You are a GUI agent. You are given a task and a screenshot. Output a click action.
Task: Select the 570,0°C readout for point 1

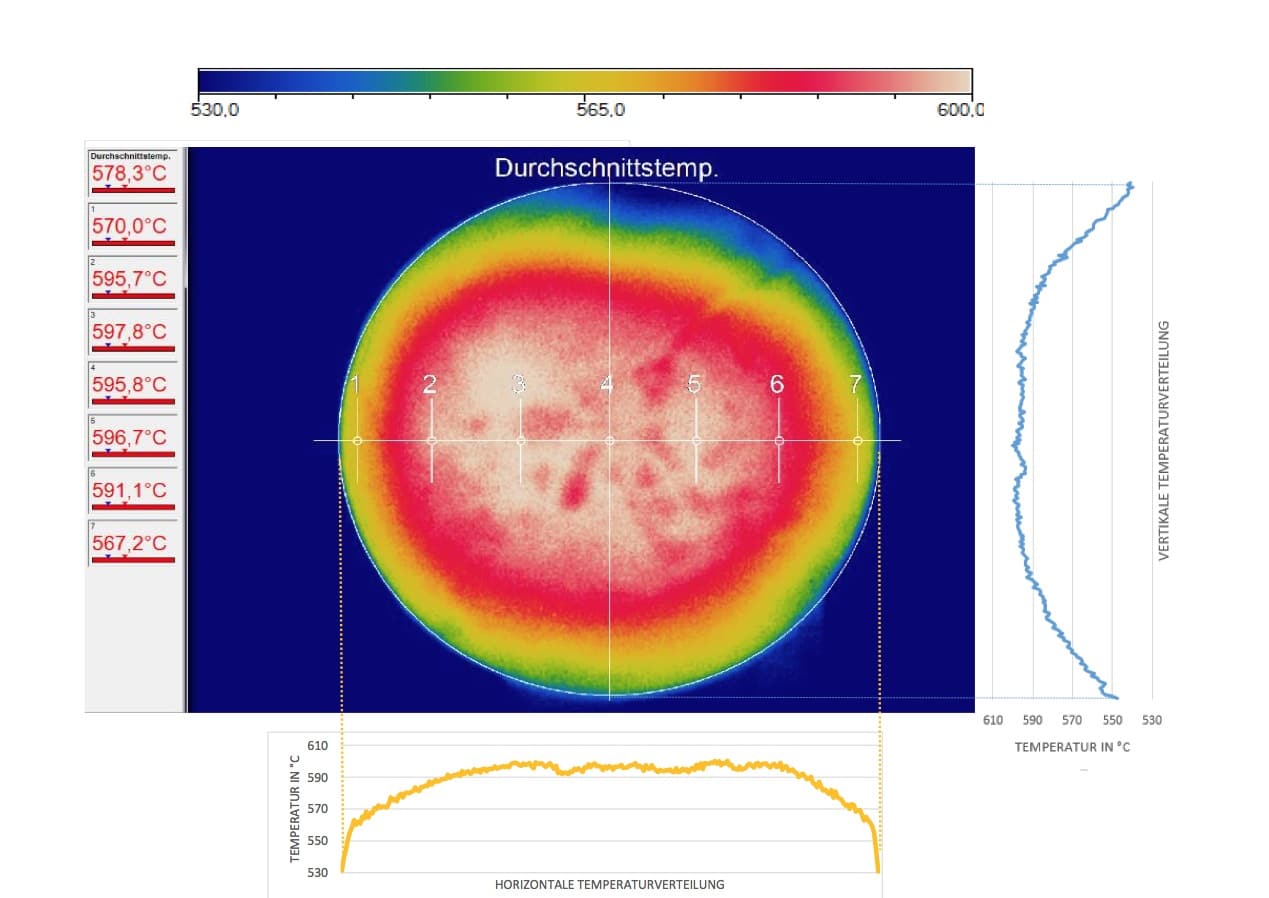pos(132,225)
